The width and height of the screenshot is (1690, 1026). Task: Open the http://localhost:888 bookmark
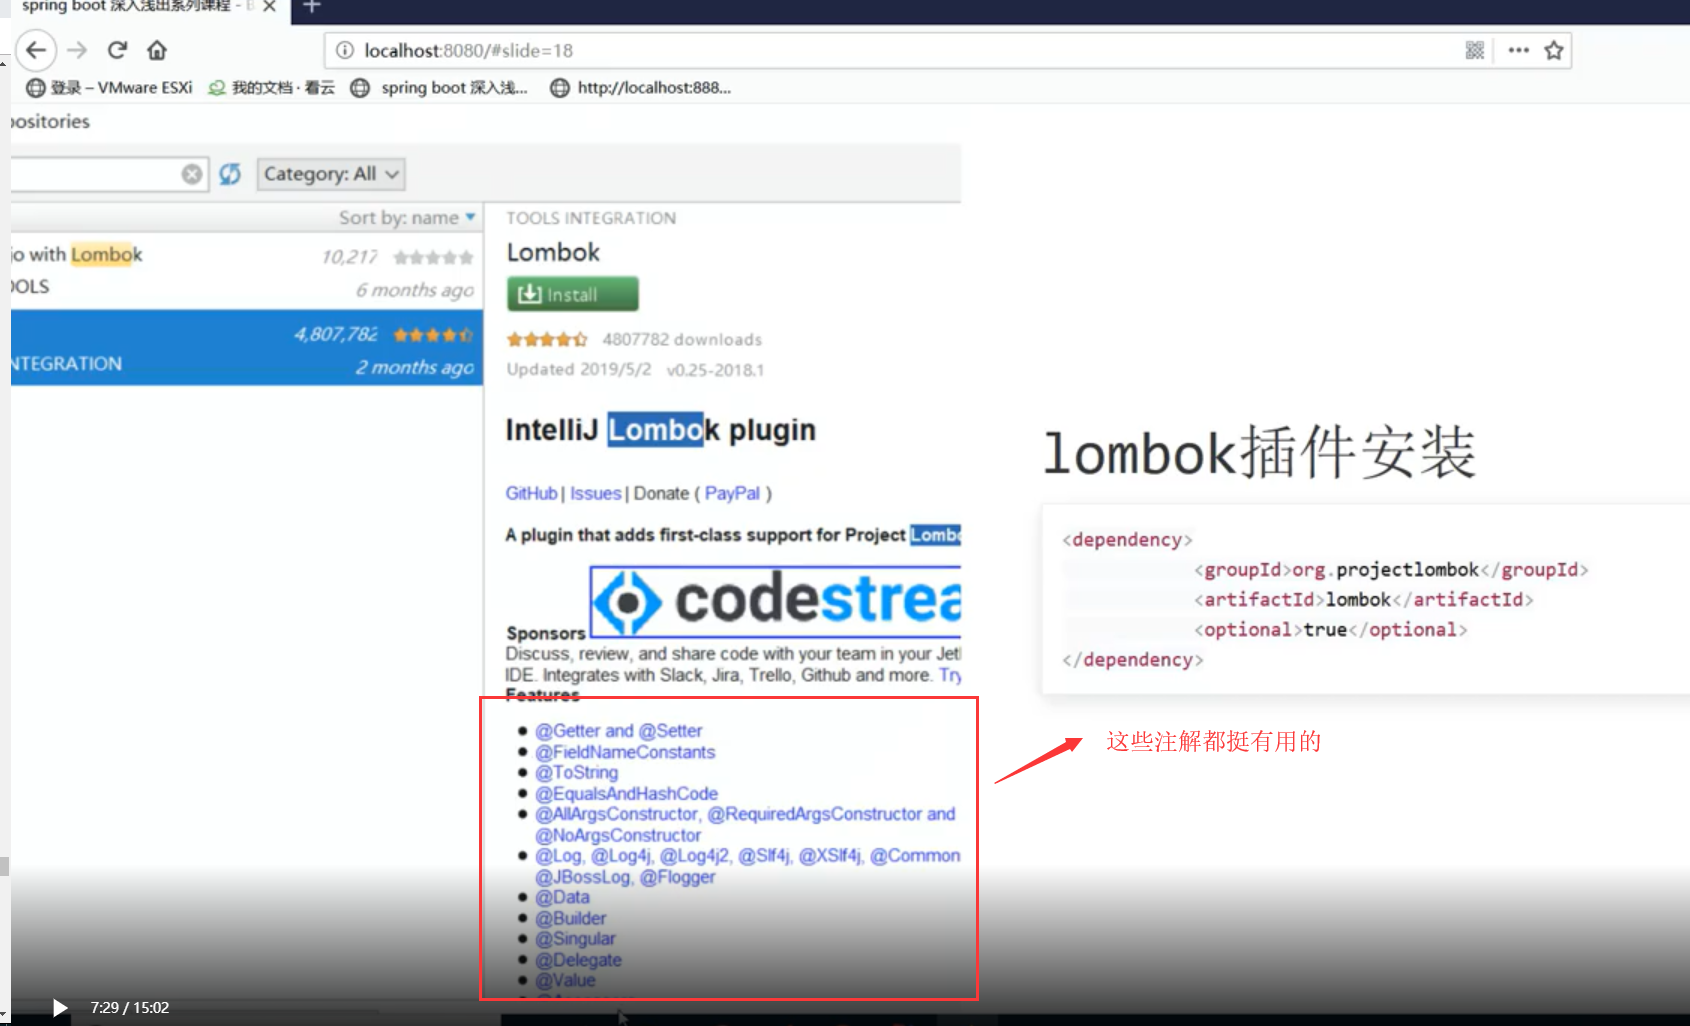click(640, 88)
